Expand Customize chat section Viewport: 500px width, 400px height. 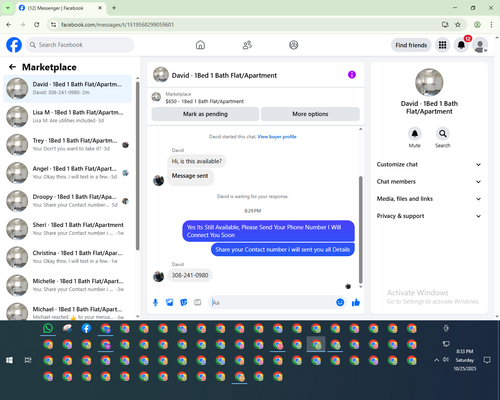tap(429, 164)
